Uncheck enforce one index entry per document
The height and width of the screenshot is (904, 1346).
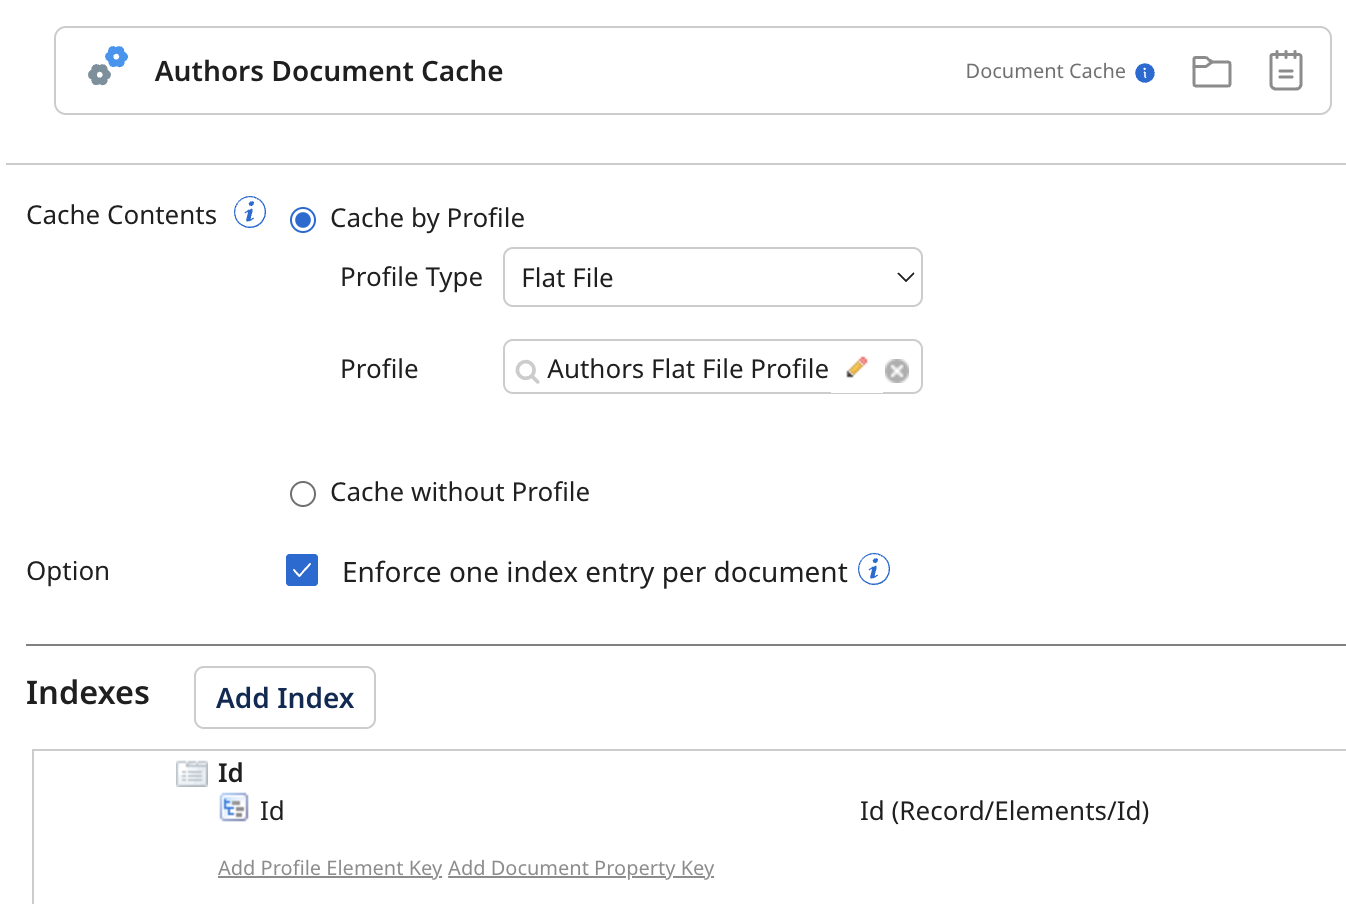pyautogui.click(x=301, y=570)
